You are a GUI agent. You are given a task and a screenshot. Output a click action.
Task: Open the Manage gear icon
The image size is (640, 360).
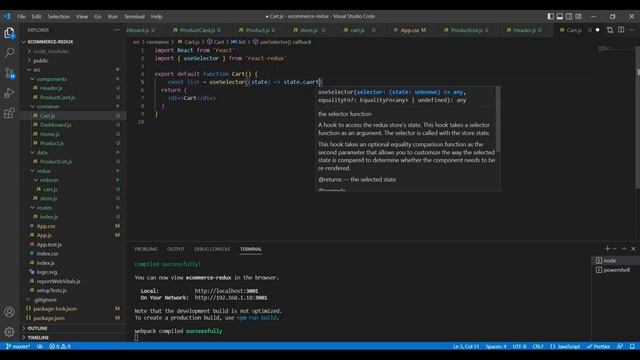(x=9, y=332)
